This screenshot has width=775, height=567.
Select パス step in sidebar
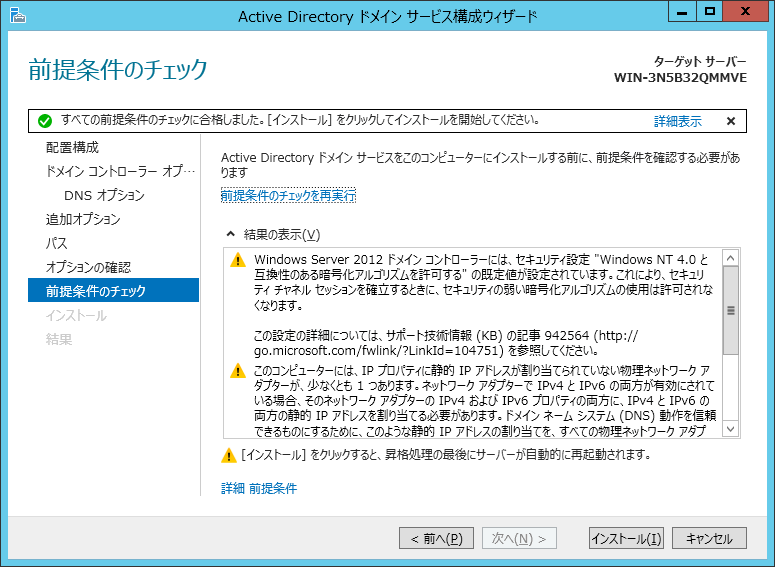[56, 243]
